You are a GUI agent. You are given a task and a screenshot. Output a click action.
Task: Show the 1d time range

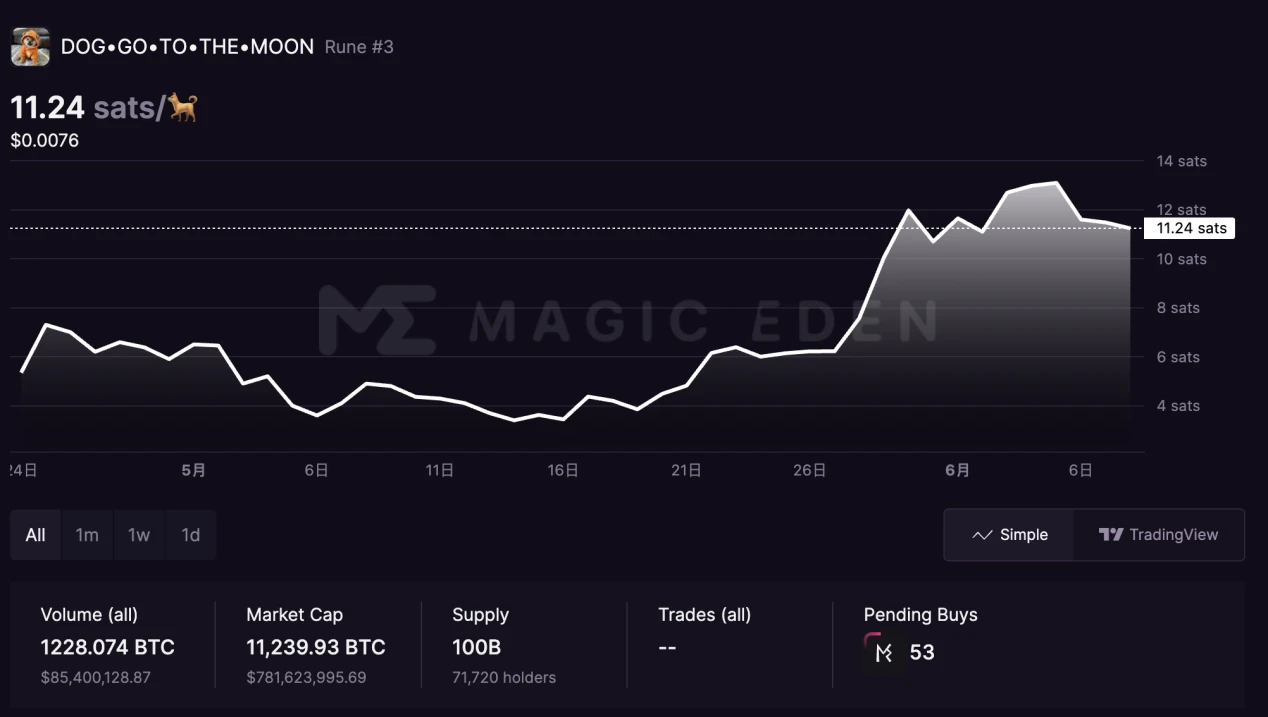[190, 535]
